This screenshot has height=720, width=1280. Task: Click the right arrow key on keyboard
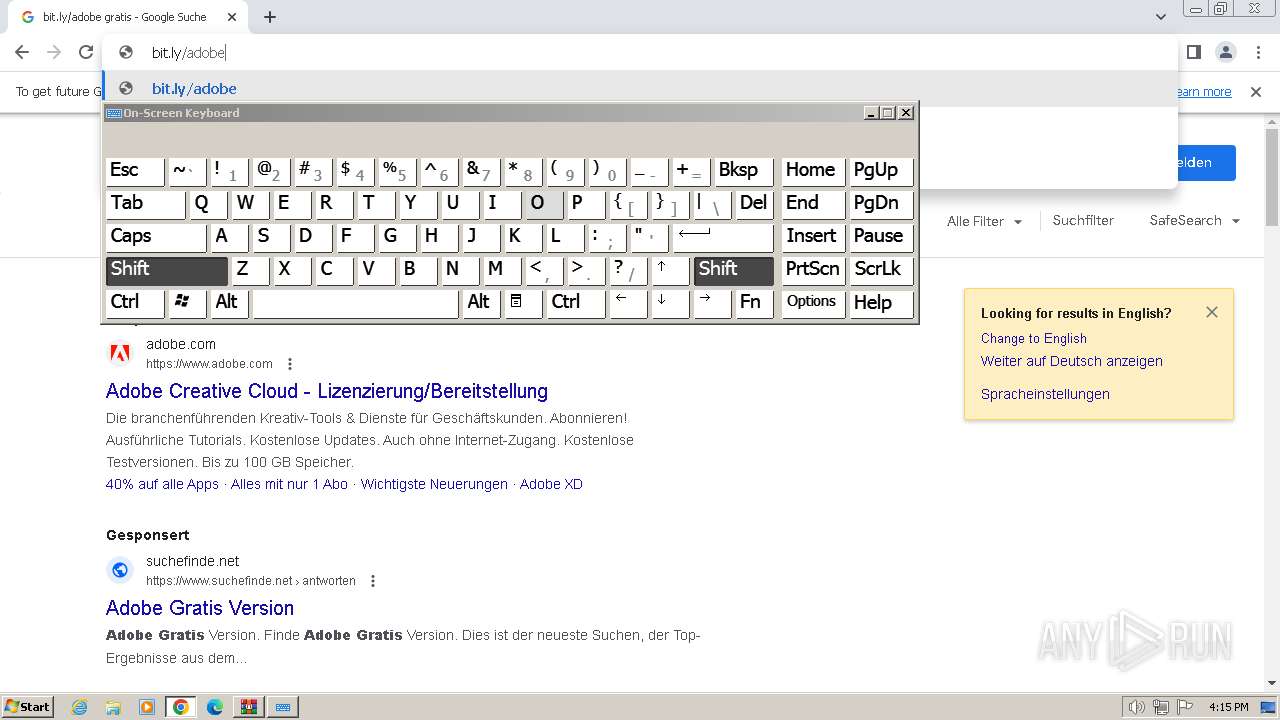pyautogui.click(x=712, y=303)
